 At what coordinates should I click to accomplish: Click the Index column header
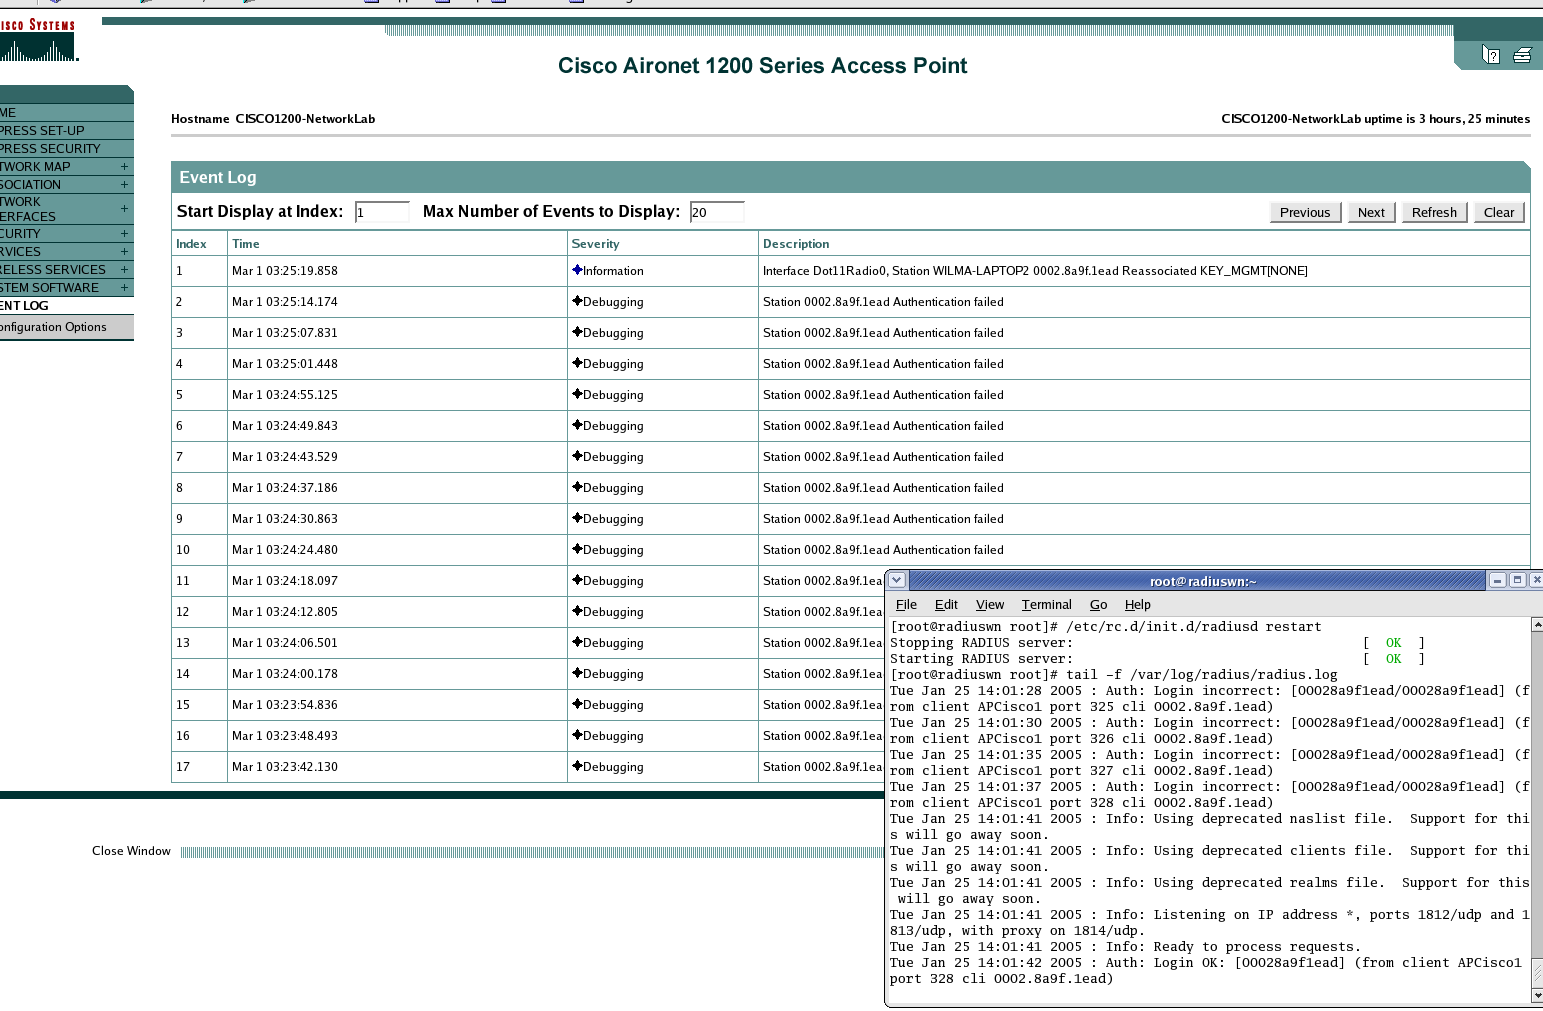click(x=191, y=243)
